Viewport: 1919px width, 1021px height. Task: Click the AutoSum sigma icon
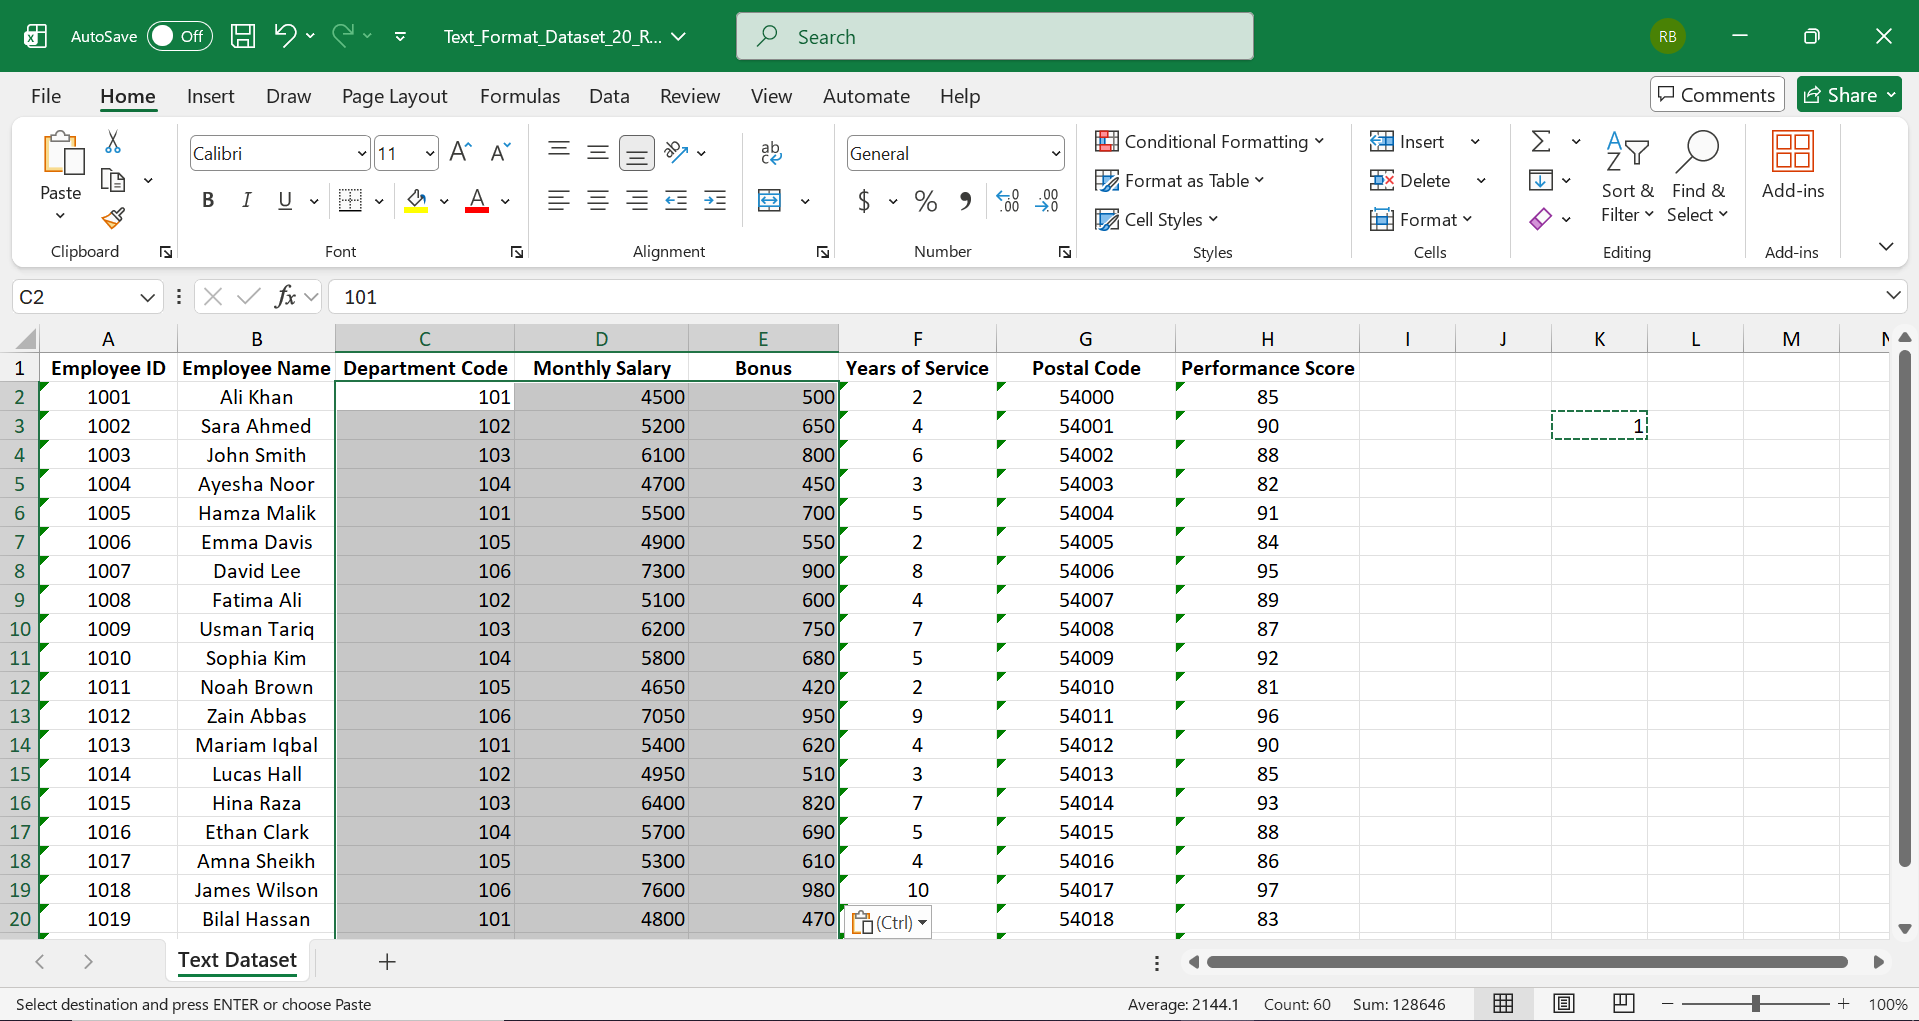[1541, 142]
